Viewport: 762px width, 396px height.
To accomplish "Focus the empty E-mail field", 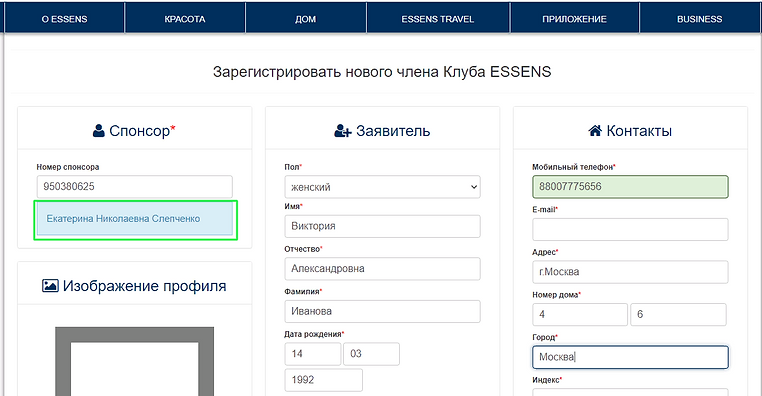I will tap(630, 229).
